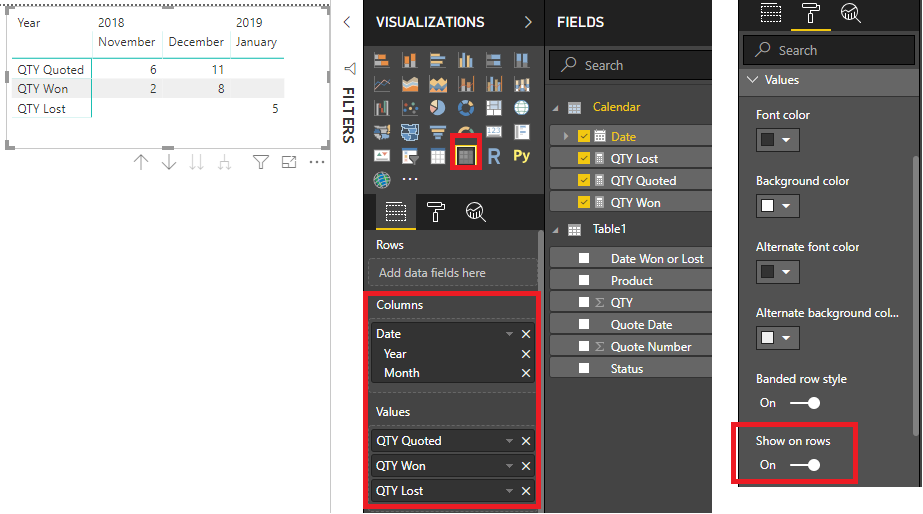
Task: Select the line chart visual
Action: coord(381,84)
